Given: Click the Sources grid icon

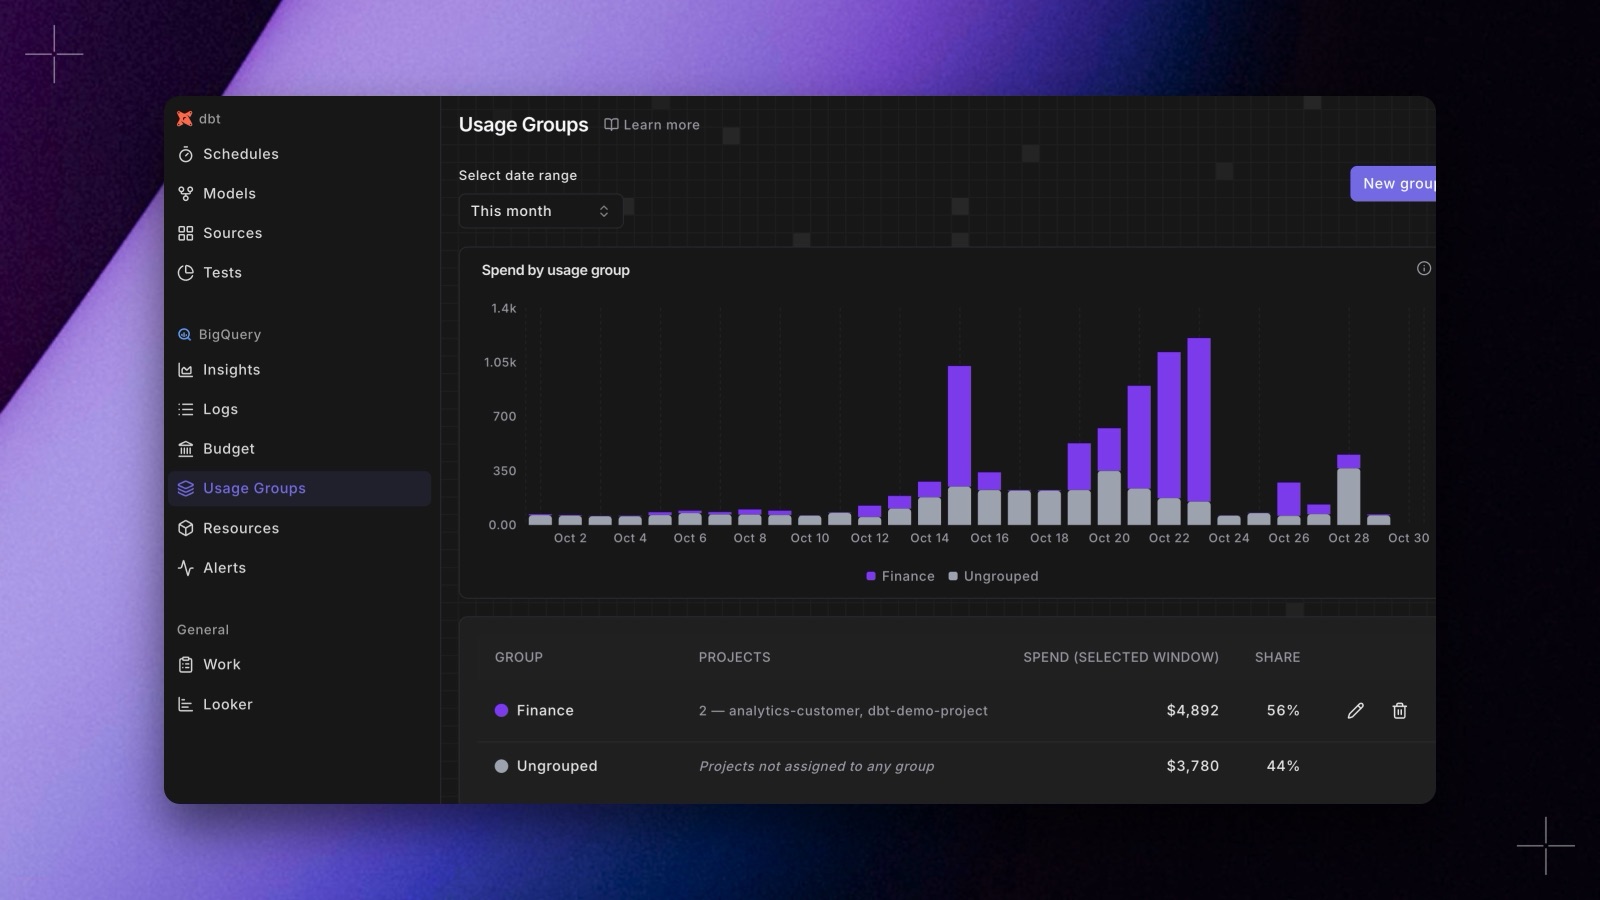Looking at the screenshot, I should pos(185,233).
